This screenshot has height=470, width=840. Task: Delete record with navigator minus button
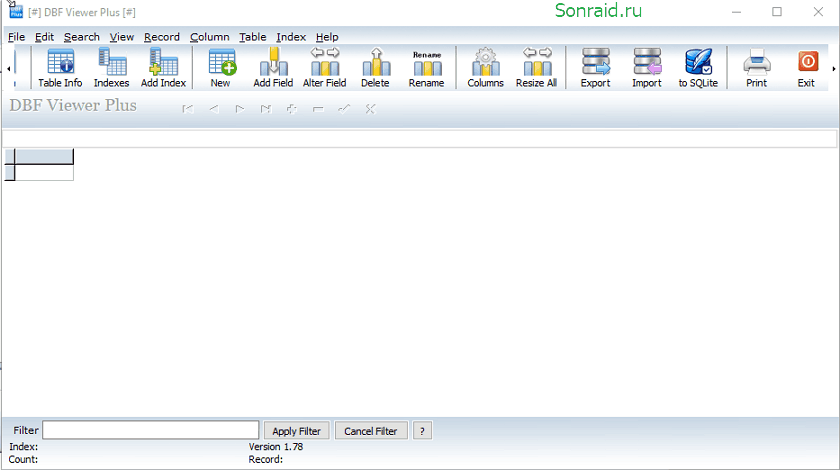(318, 109)
